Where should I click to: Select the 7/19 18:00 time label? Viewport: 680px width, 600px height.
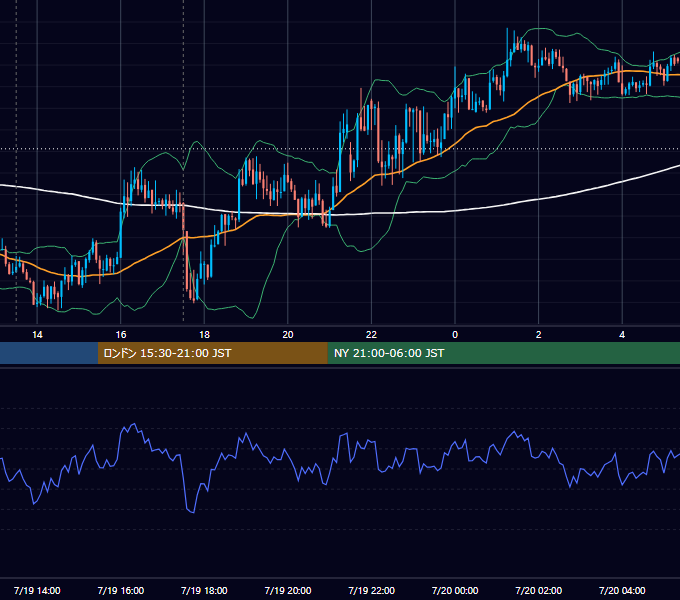(x=204, y=590)
